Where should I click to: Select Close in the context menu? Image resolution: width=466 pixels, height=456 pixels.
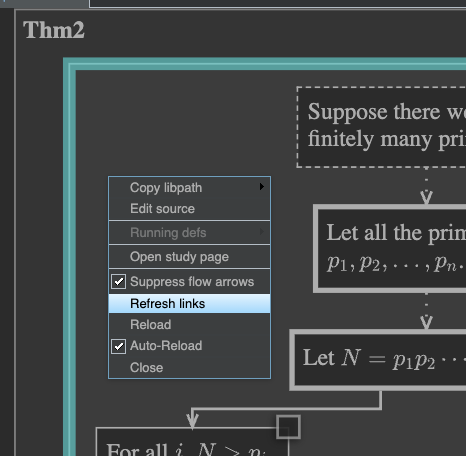pyautogui.click(x=189, y=368)
